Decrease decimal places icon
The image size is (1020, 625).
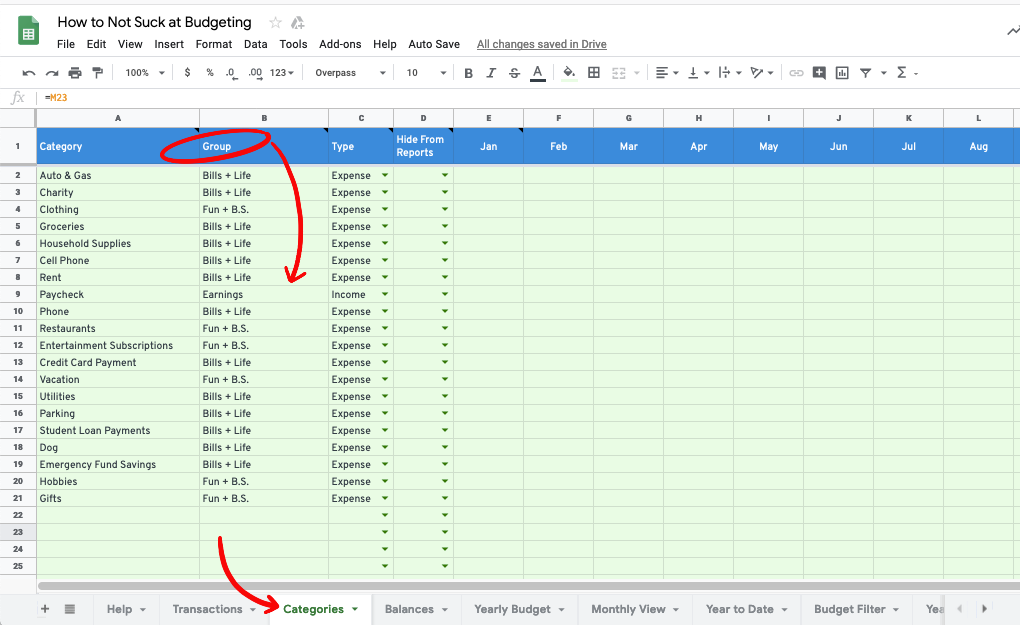pos(231,73)
